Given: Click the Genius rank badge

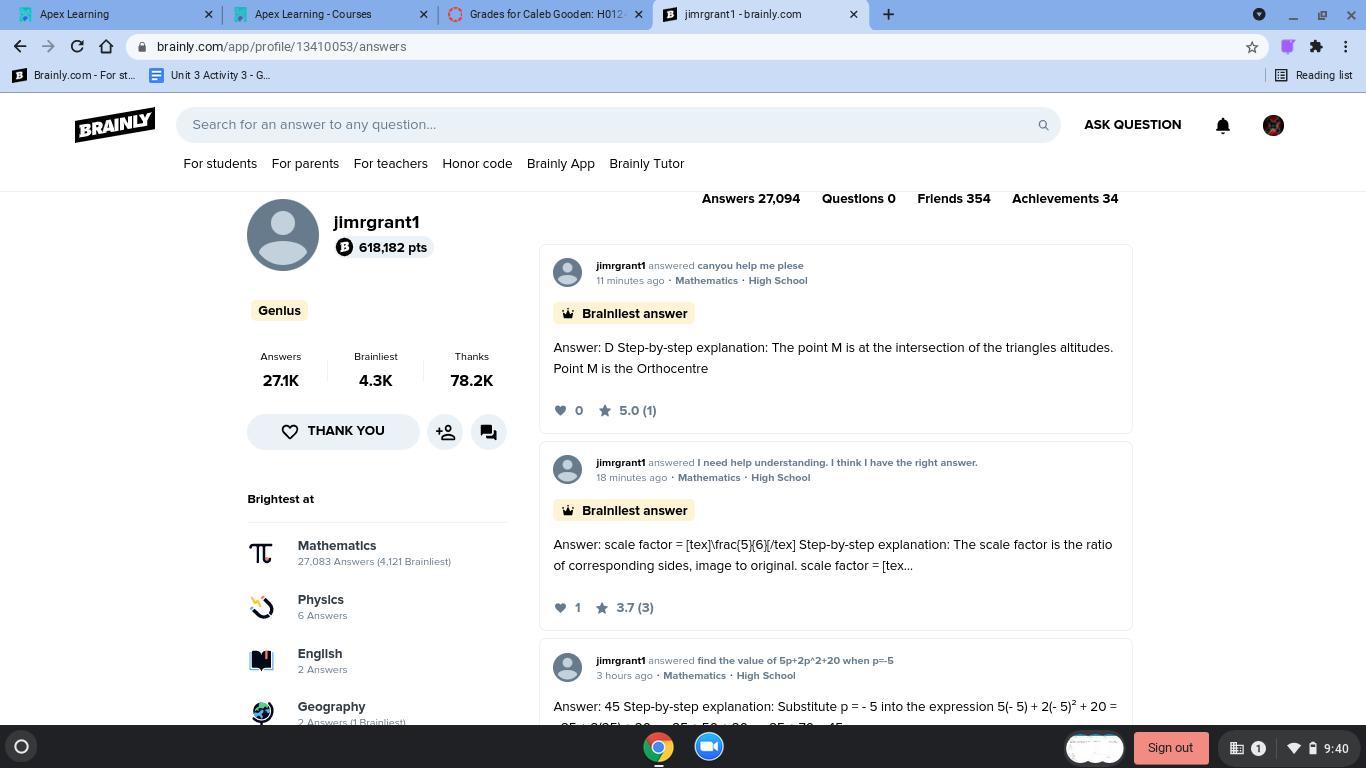Looking at the screenshot, I should (279, 311).
